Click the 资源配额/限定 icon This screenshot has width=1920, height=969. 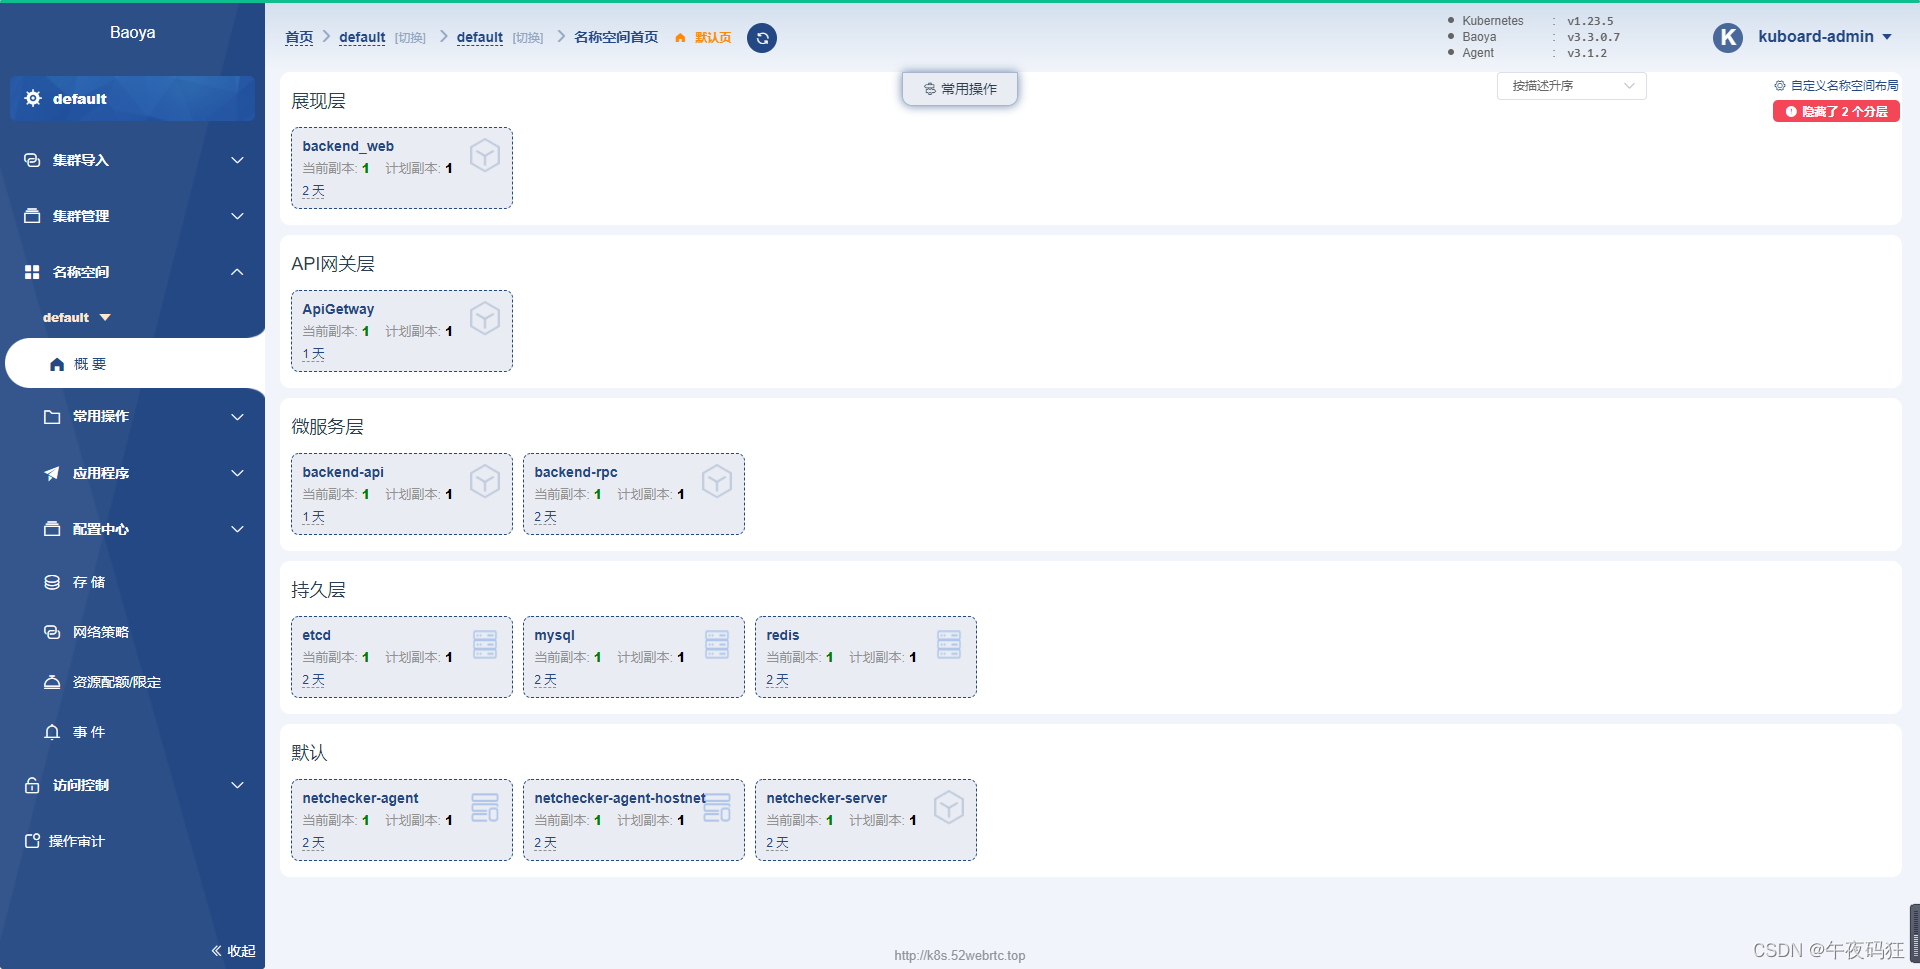point(52,682)
